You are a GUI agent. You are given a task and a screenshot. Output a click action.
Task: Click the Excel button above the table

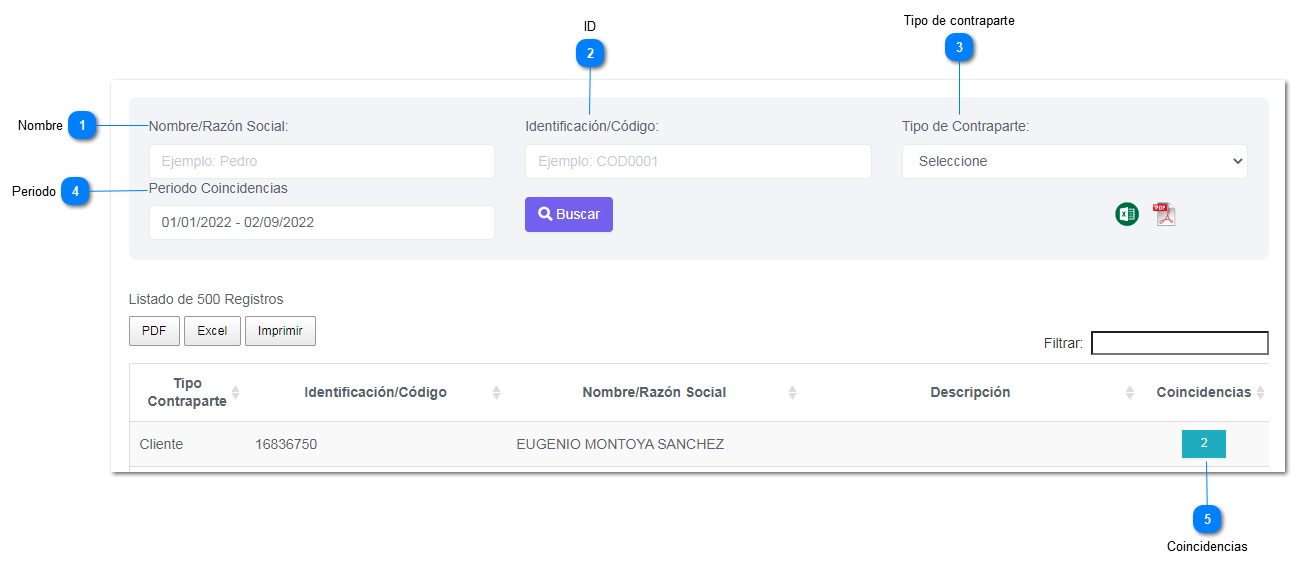click(x=212, y=331)
